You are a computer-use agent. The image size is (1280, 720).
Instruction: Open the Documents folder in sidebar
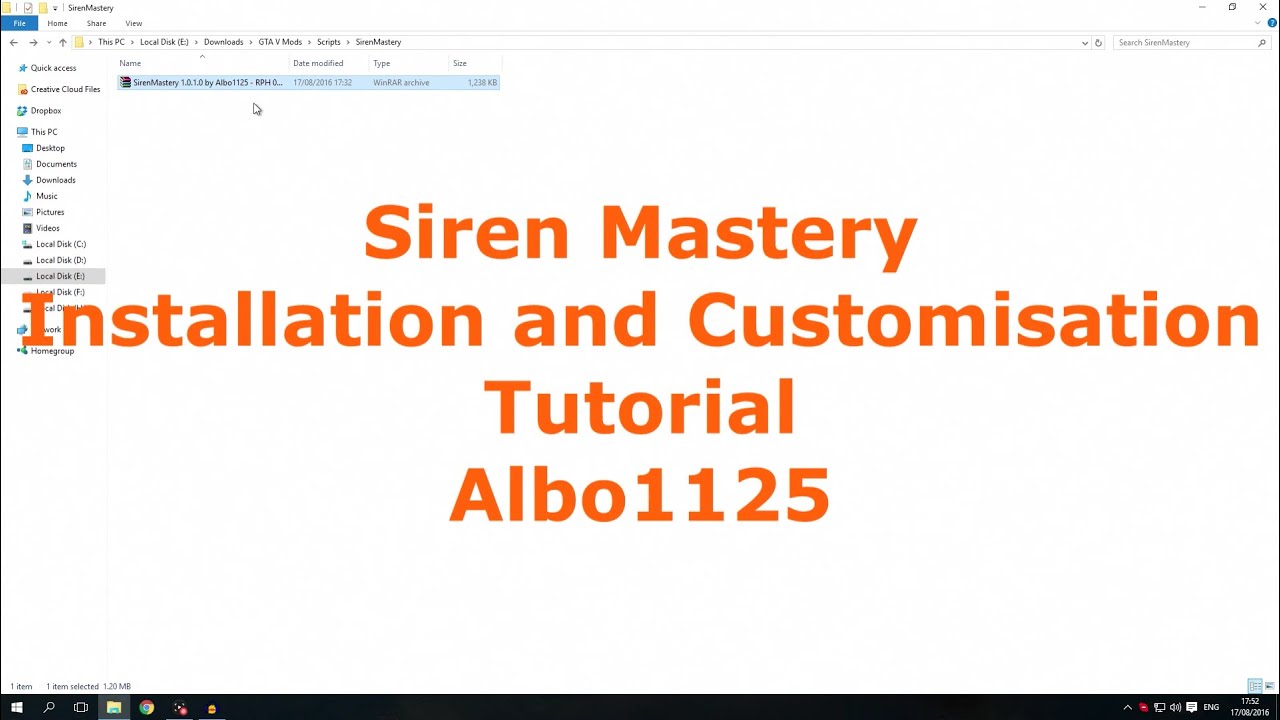(x=56, y=164)
